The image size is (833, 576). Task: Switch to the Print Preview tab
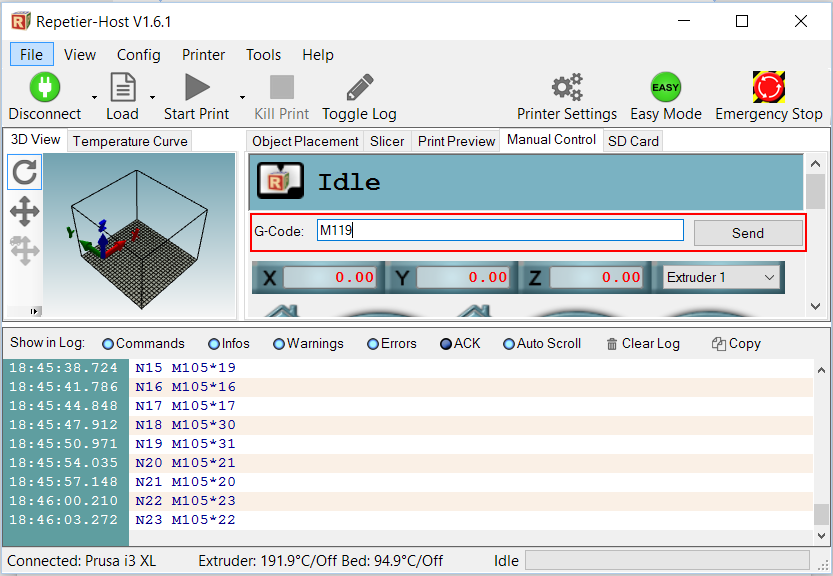(x=456, y=141)
